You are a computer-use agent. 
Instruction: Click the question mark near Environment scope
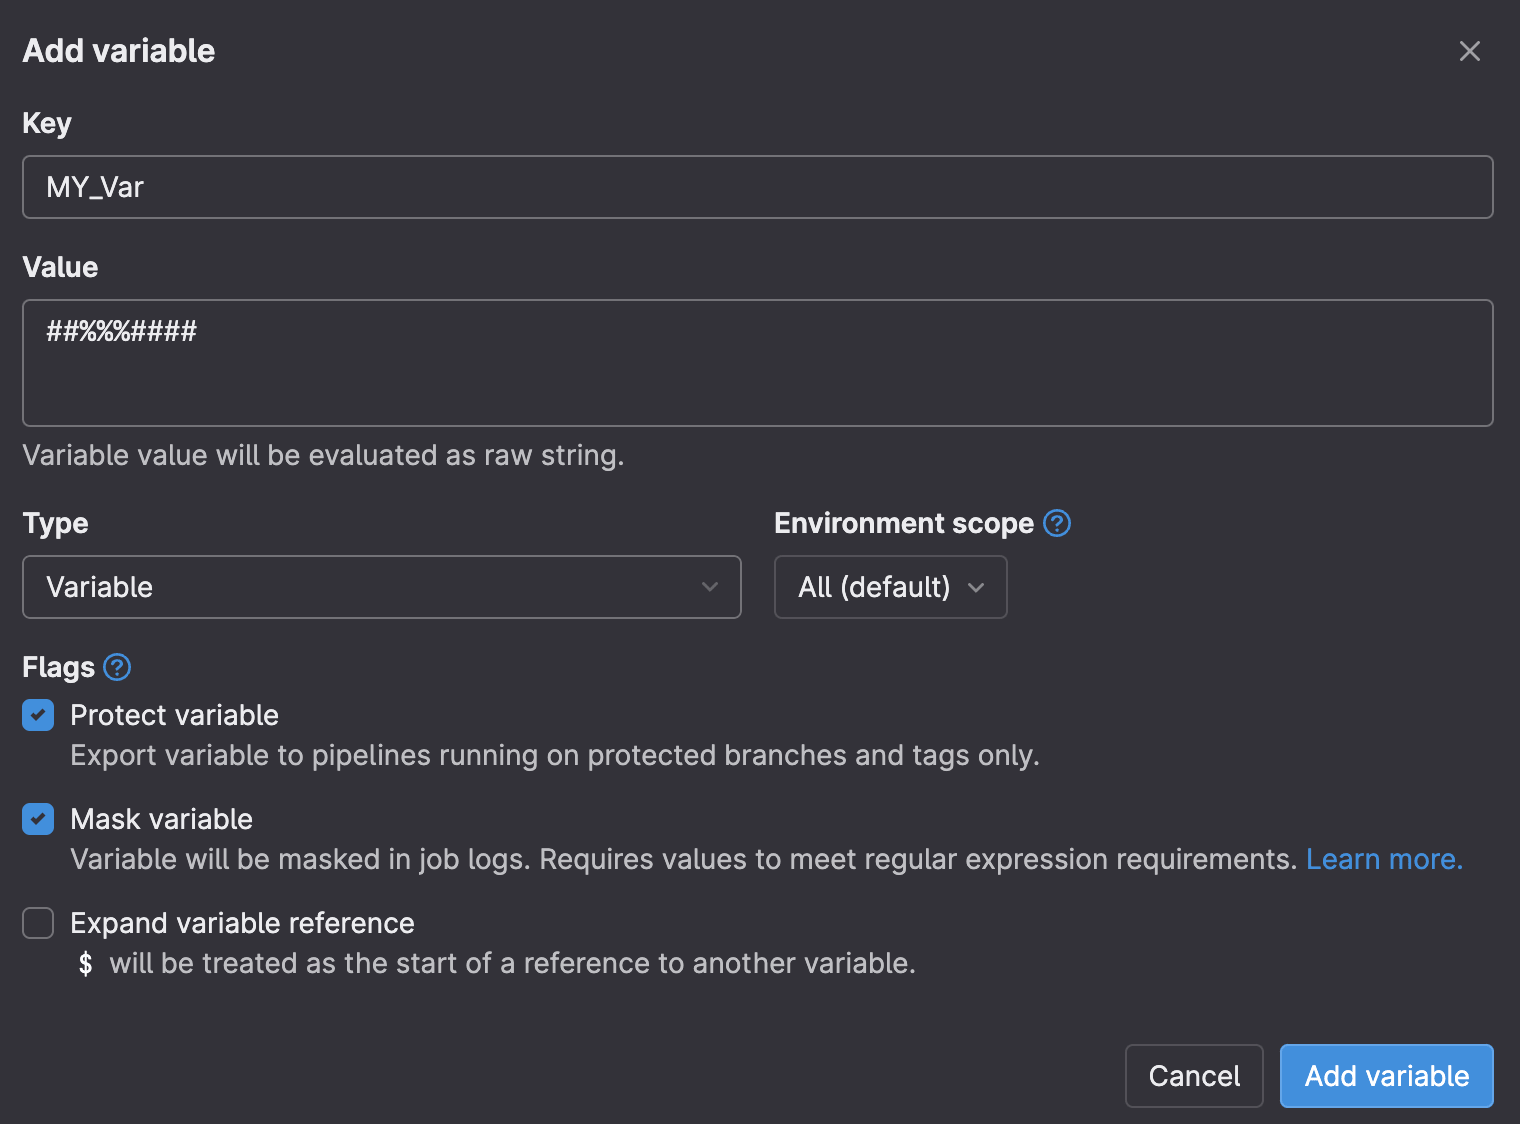[1057, 523]
